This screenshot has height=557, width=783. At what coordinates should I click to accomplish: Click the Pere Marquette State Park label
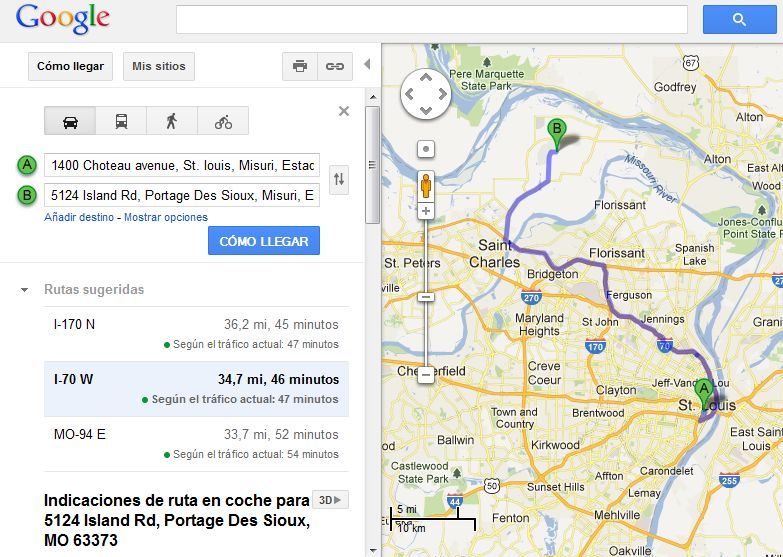pos(486,80)
